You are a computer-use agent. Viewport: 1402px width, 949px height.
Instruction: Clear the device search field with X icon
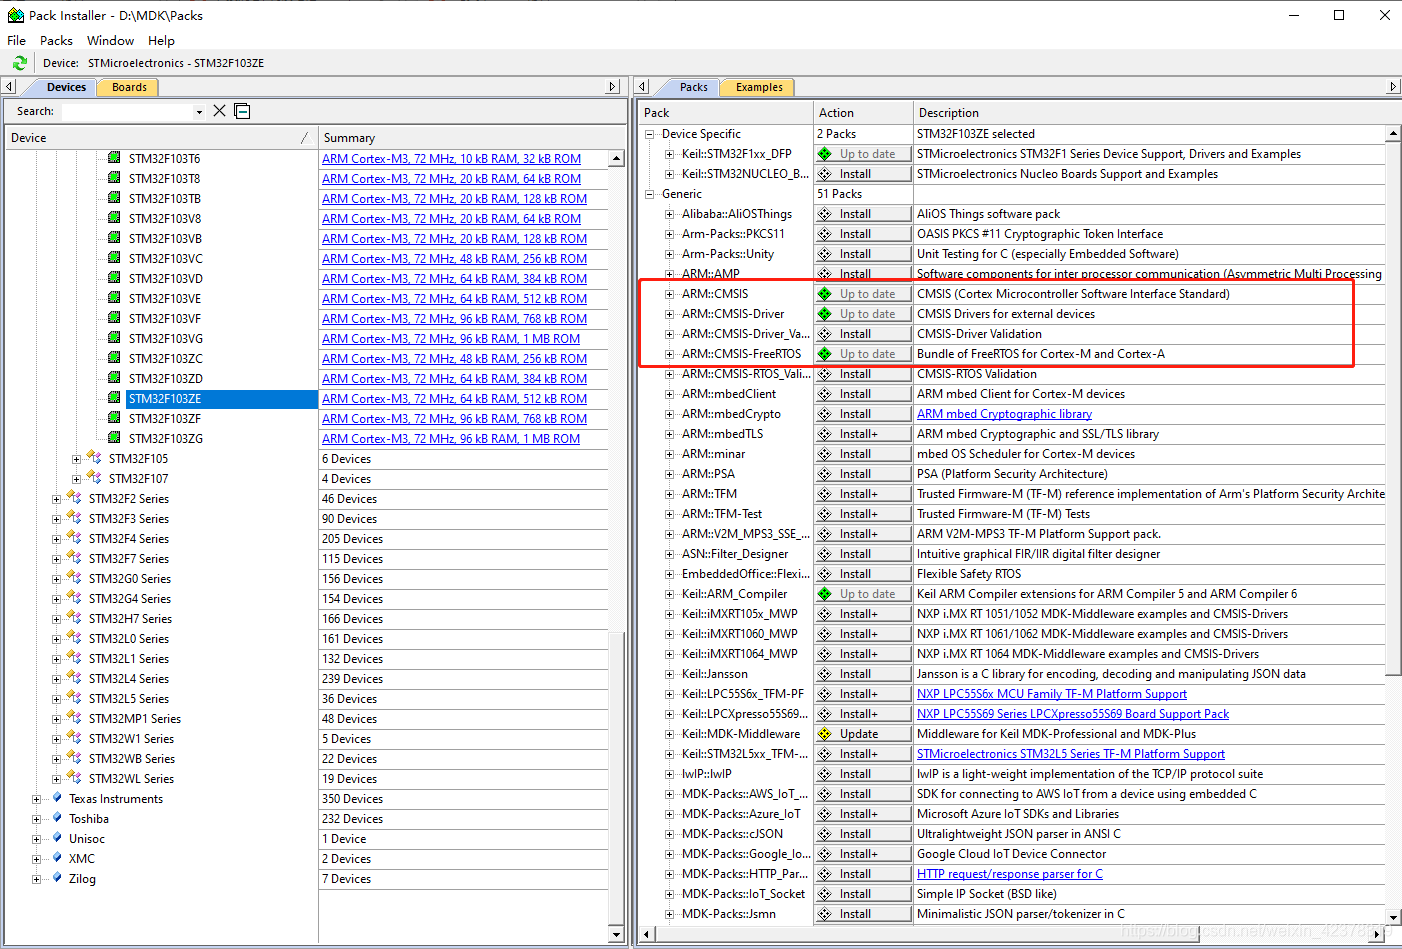point(219,110)
